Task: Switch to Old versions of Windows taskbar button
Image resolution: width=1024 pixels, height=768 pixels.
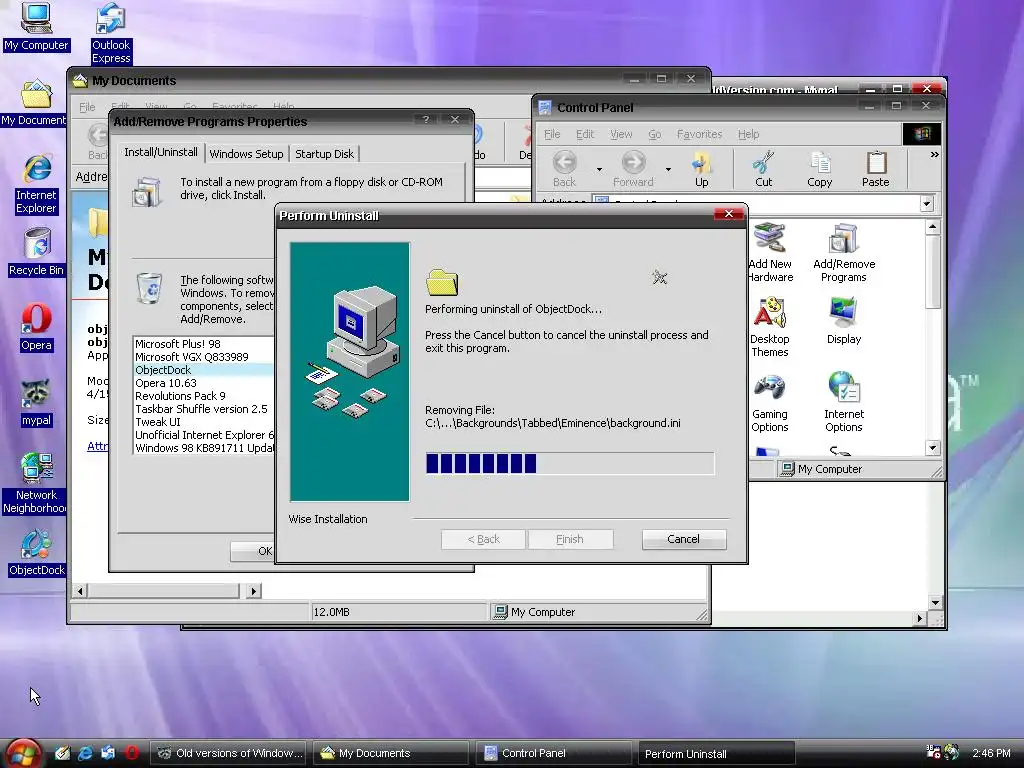Action: tap(227, 753)
